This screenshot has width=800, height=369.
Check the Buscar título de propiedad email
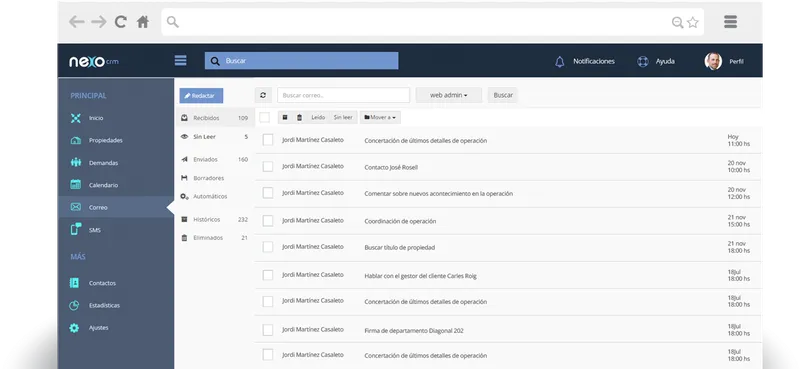click(x=268, y=247)
